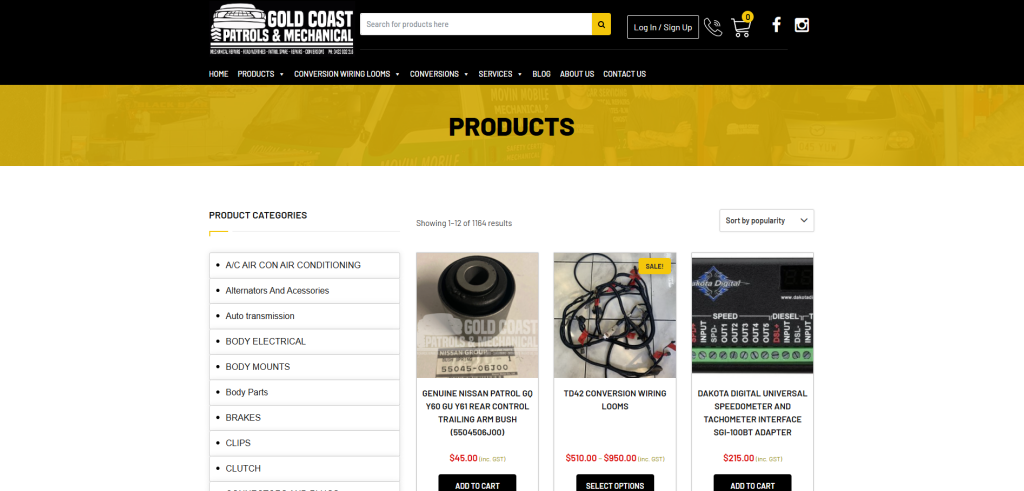1024x491 pixels.
Task: Click the product search input field
Action: click(x=476, y=24)
